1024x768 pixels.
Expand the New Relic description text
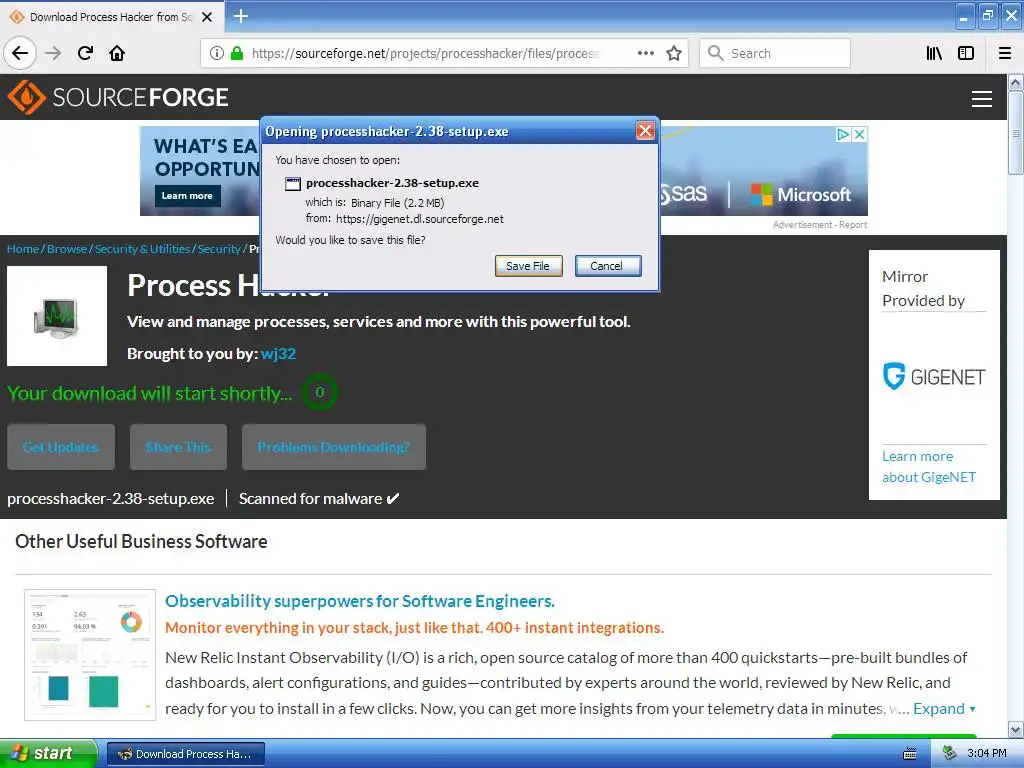[944, 709]
